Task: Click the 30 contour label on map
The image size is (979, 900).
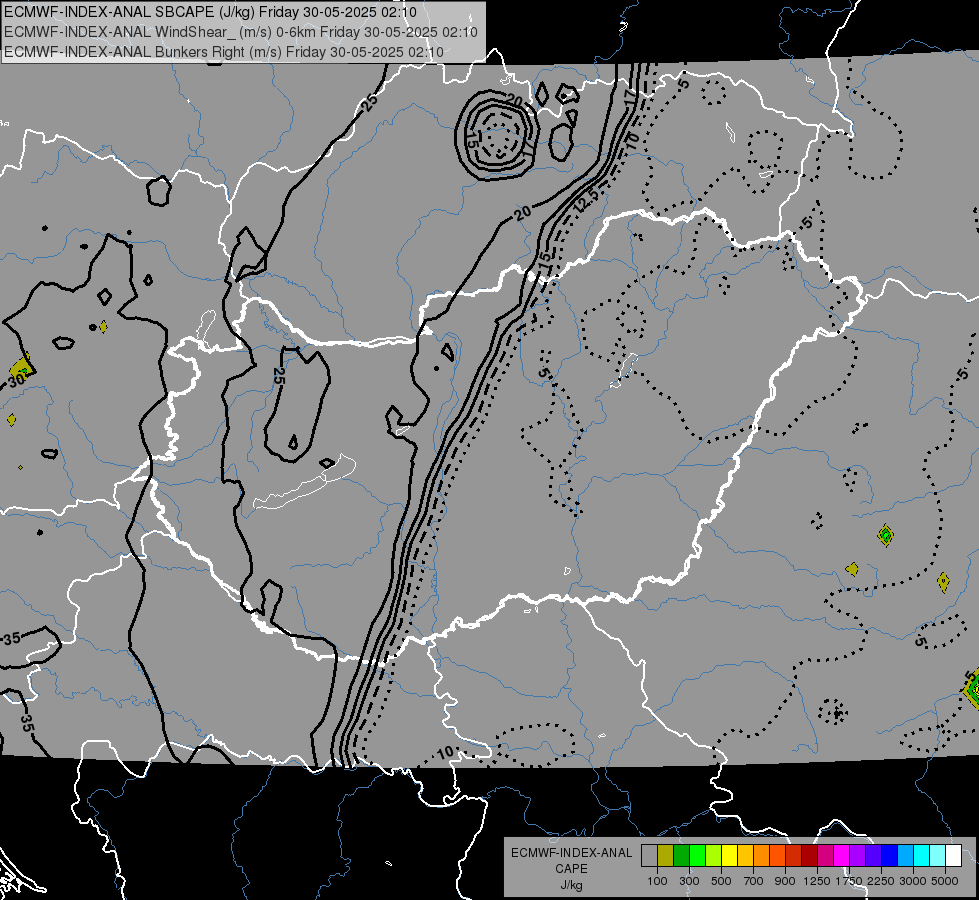Action: pos(17,379)
